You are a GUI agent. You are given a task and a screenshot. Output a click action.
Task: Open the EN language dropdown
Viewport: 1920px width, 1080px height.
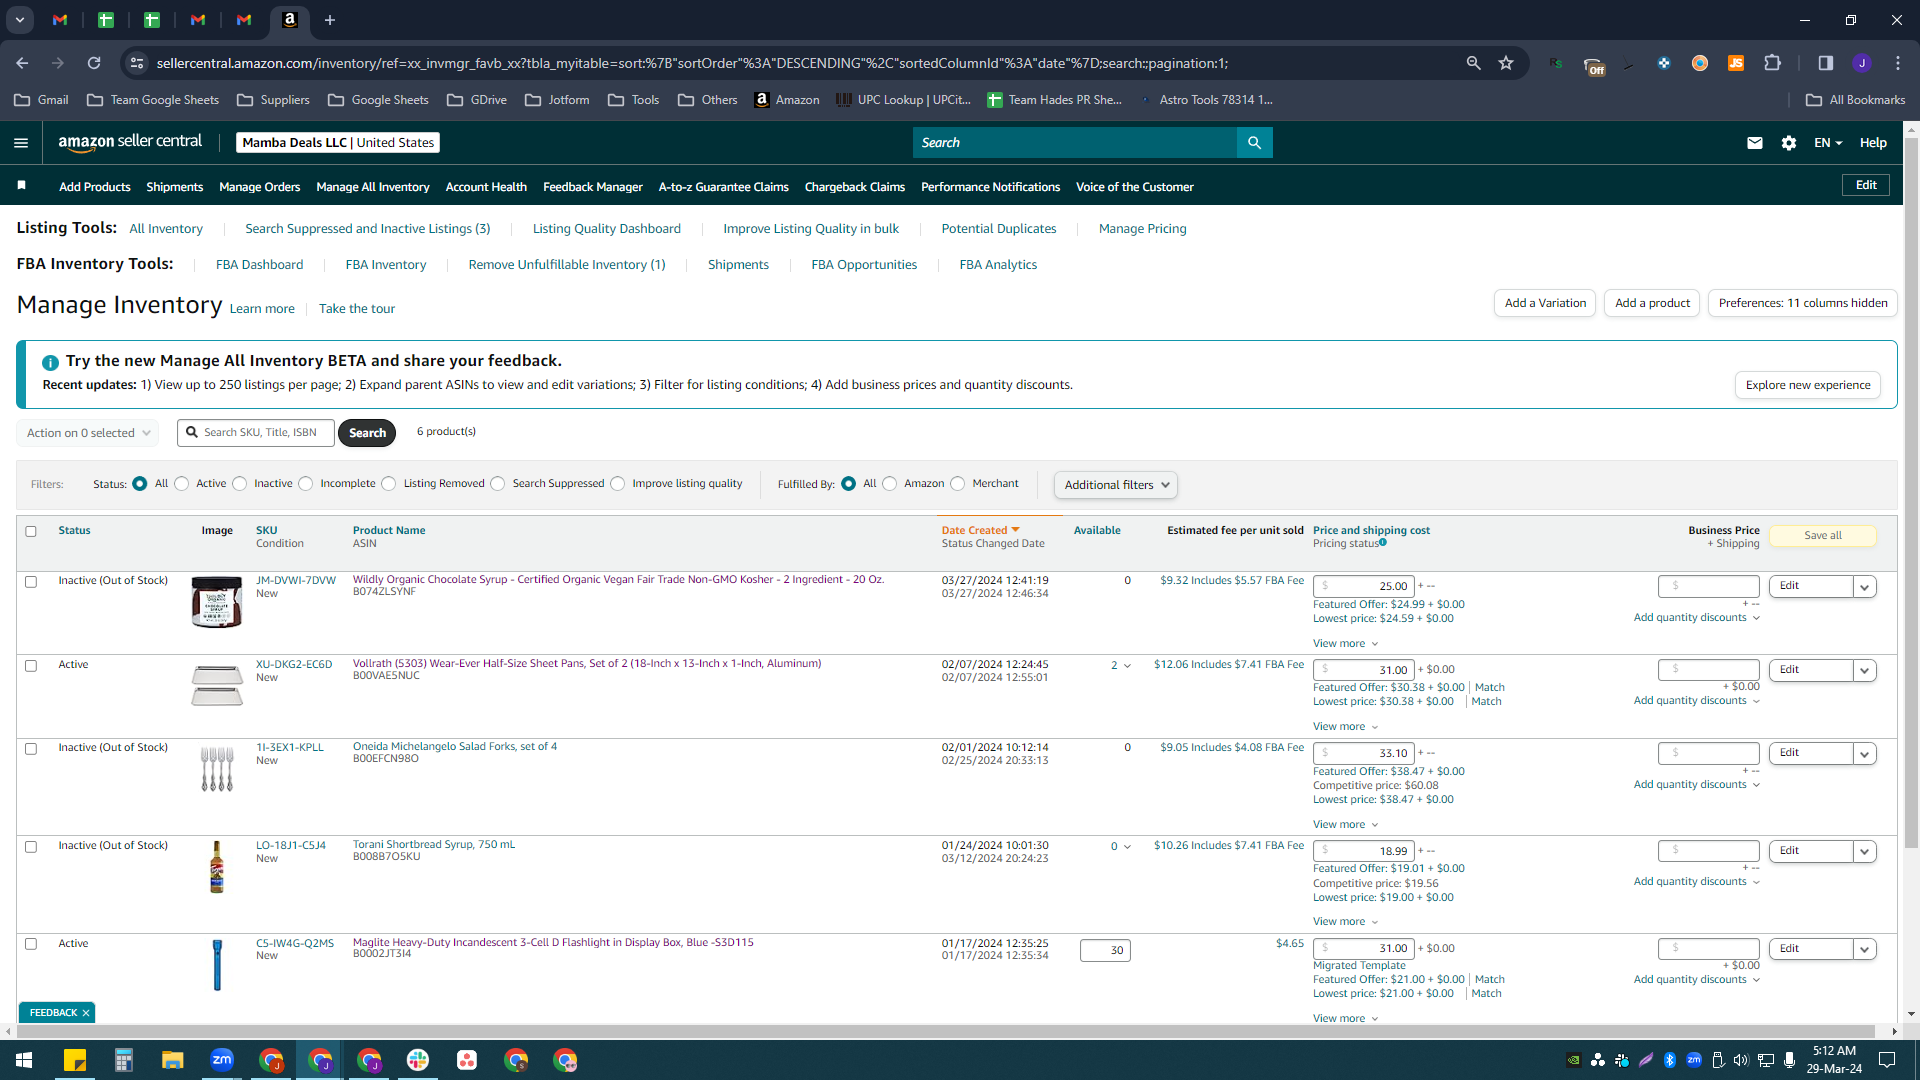point(1828,143)
